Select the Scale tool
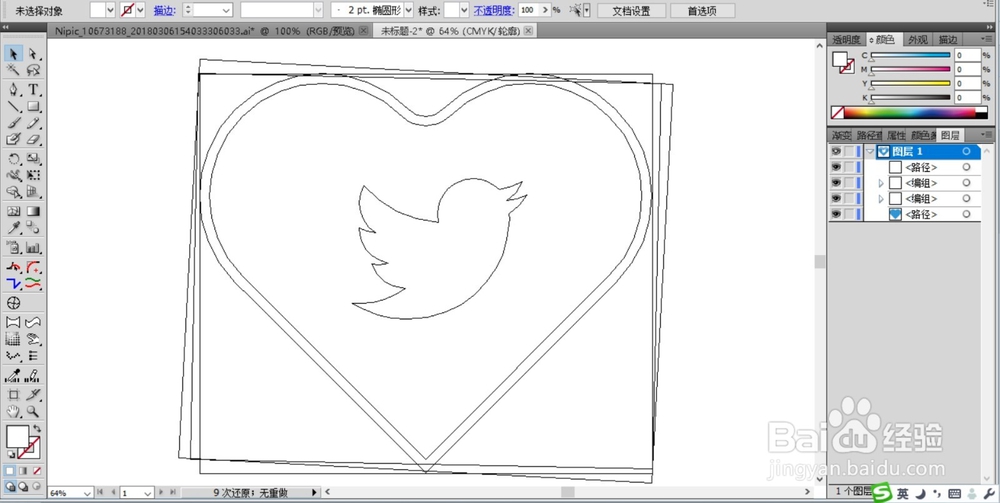The image size is (1000, 503). tap(34, 159)
